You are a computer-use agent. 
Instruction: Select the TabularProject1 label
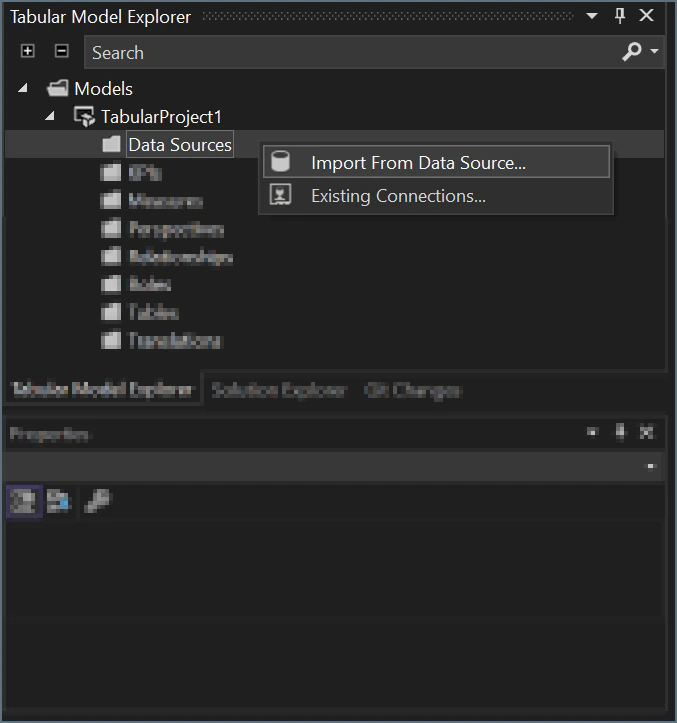[x=161, y=117]
